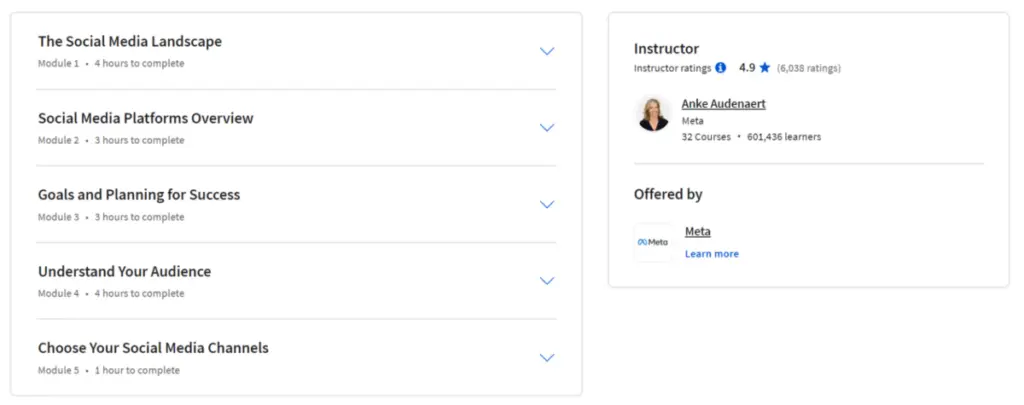Screen dimensions: 1024x405
Task: Expand Choose Your Social Media Channels chevron
Action: (546, 357)
